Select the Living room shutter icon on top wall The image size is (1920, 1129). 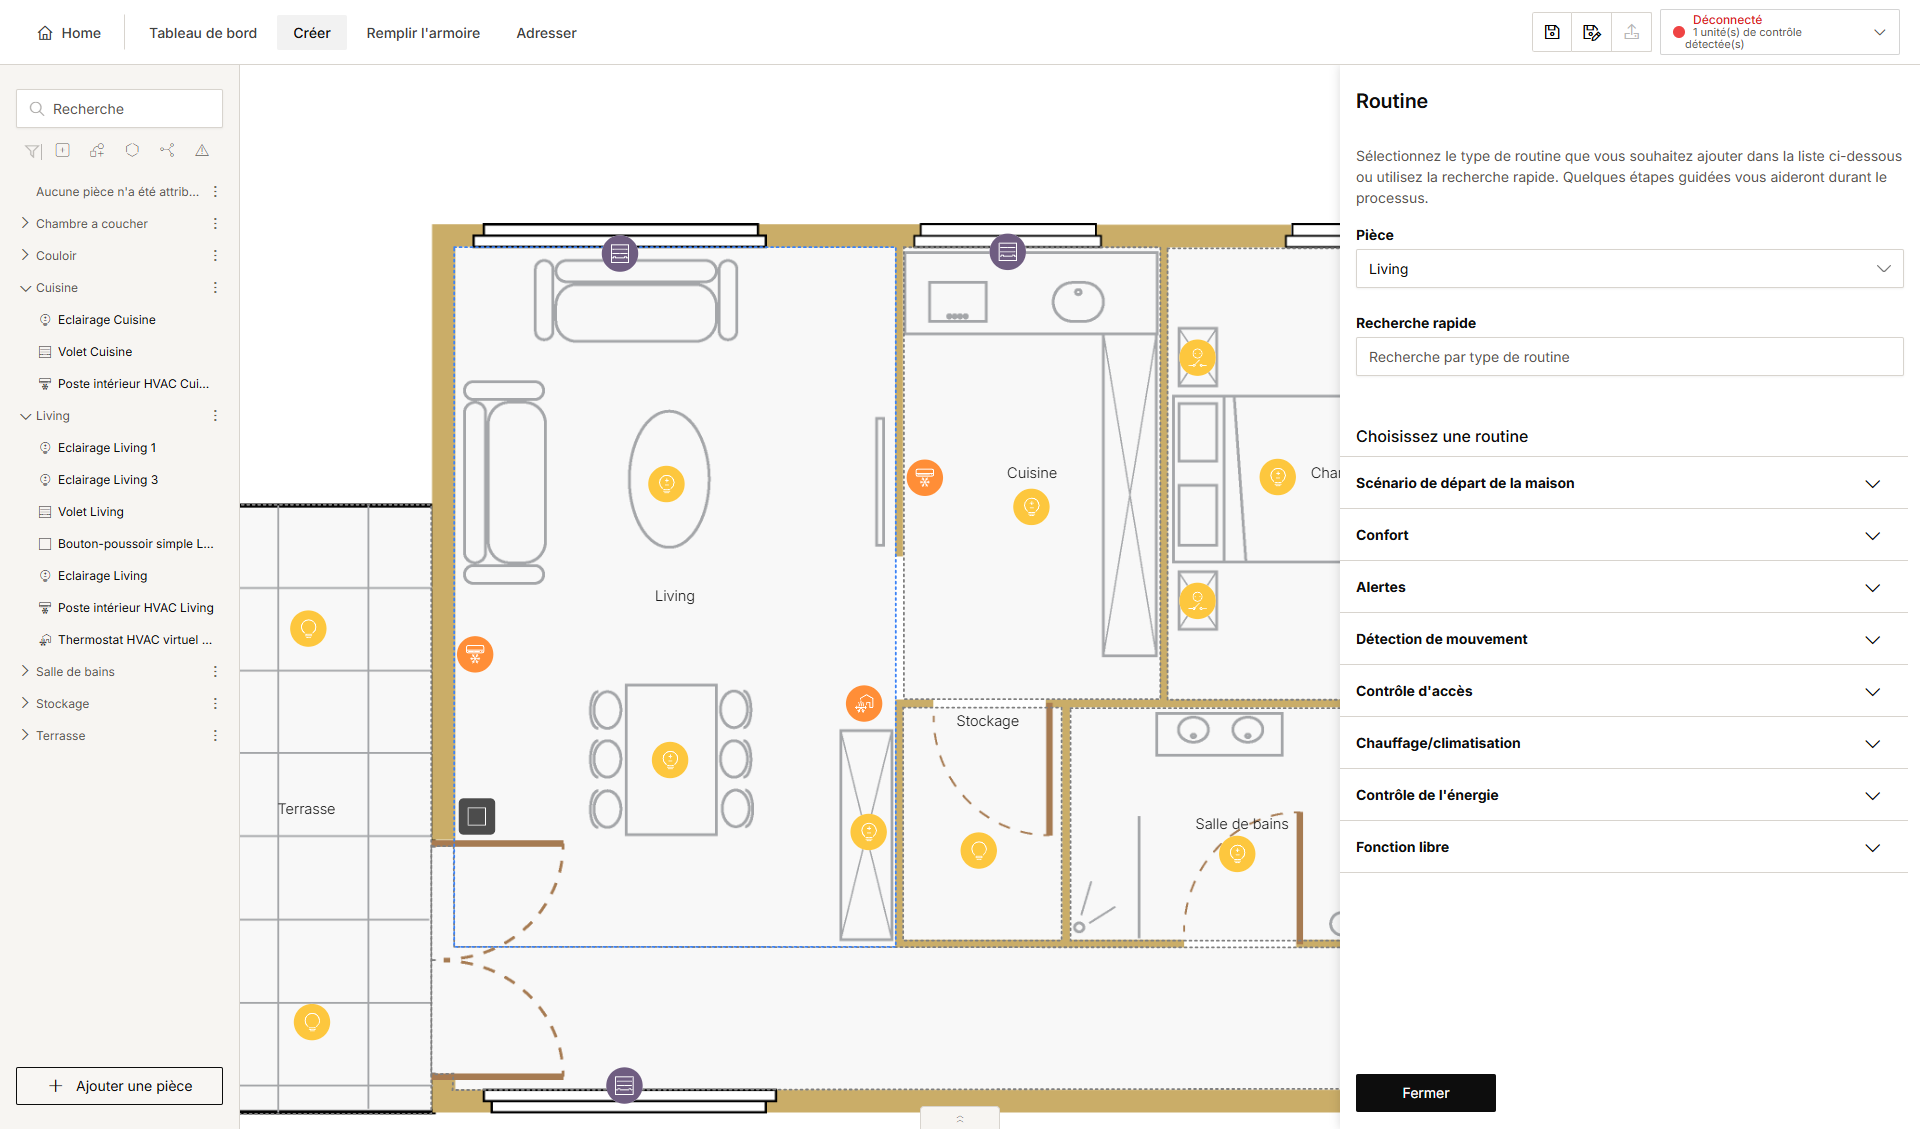tap(620, 253)
